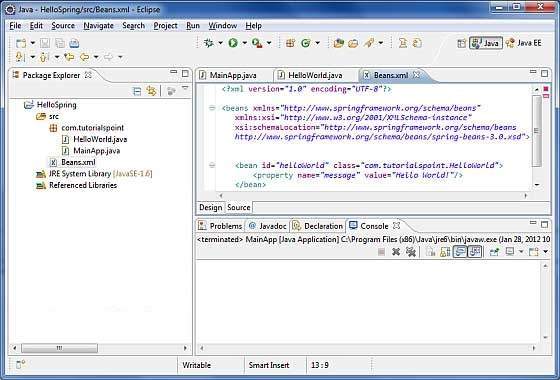Image resolution: width=560 pixels, height=380 pixels.
Task: Open the Package Explorer view menu triangle
Action: (185, 88)
